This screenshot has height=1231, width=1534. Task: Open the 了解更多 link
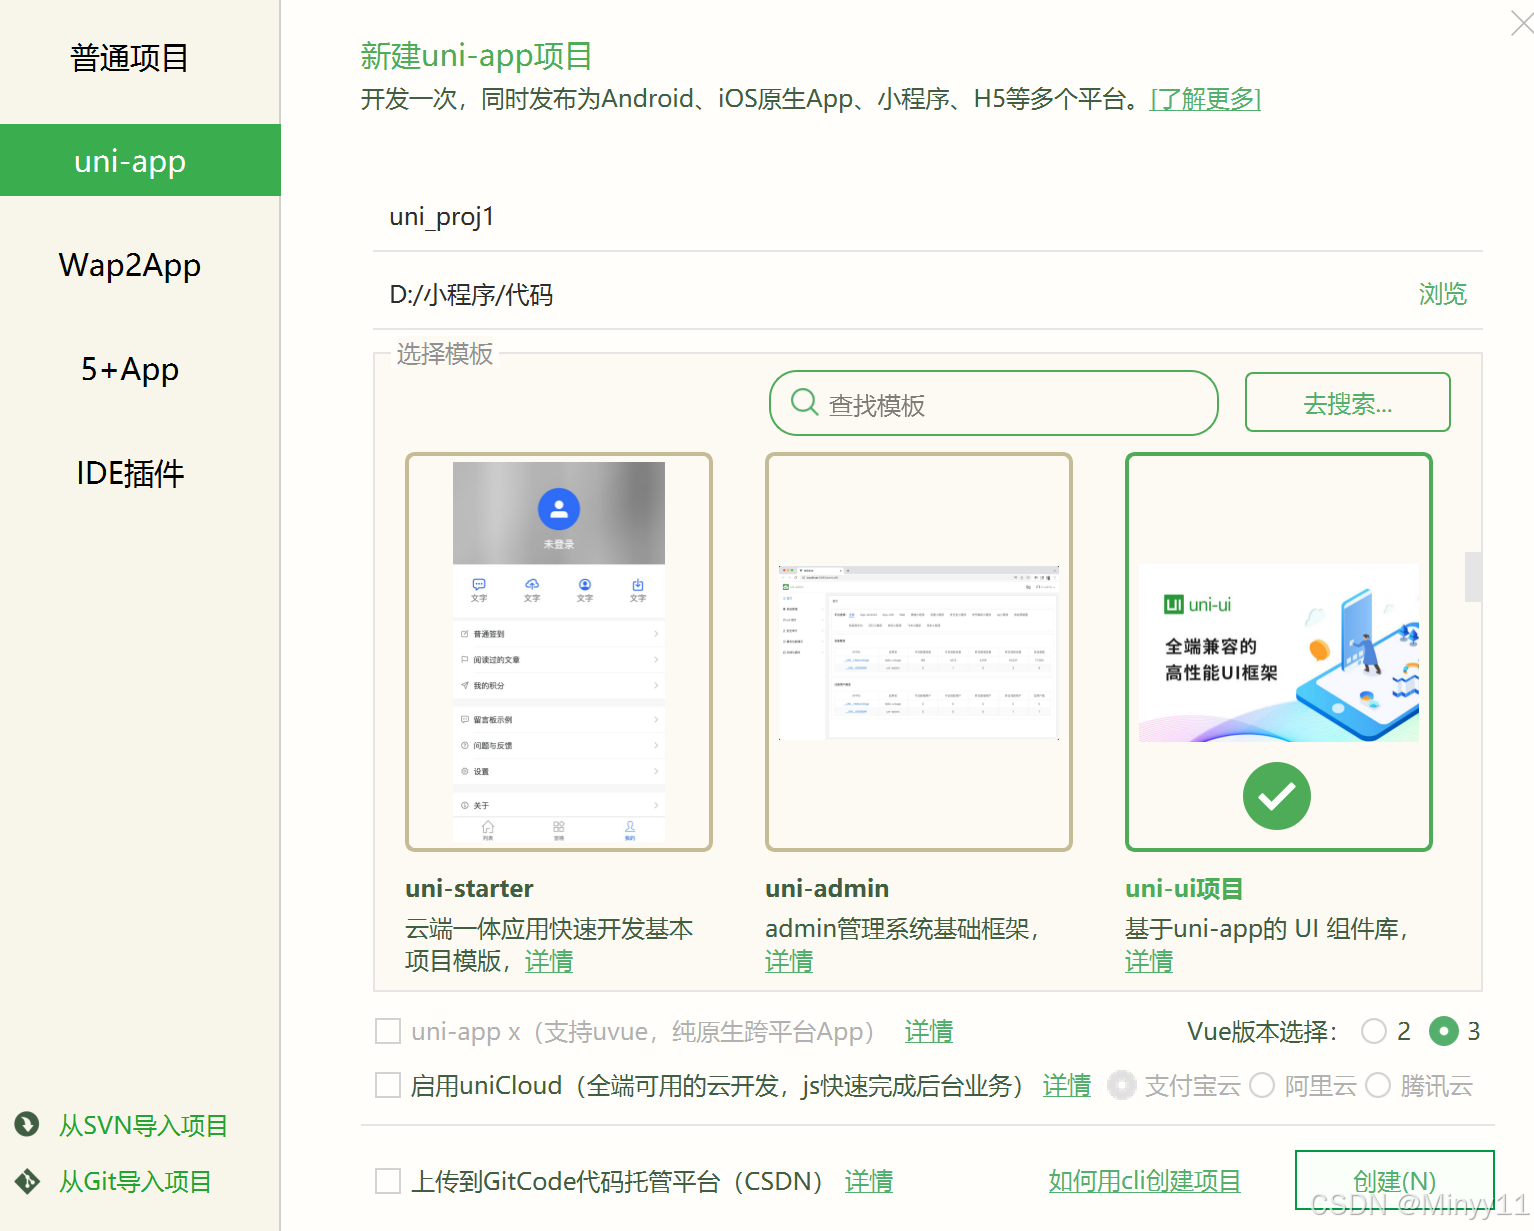[1205, 99]
